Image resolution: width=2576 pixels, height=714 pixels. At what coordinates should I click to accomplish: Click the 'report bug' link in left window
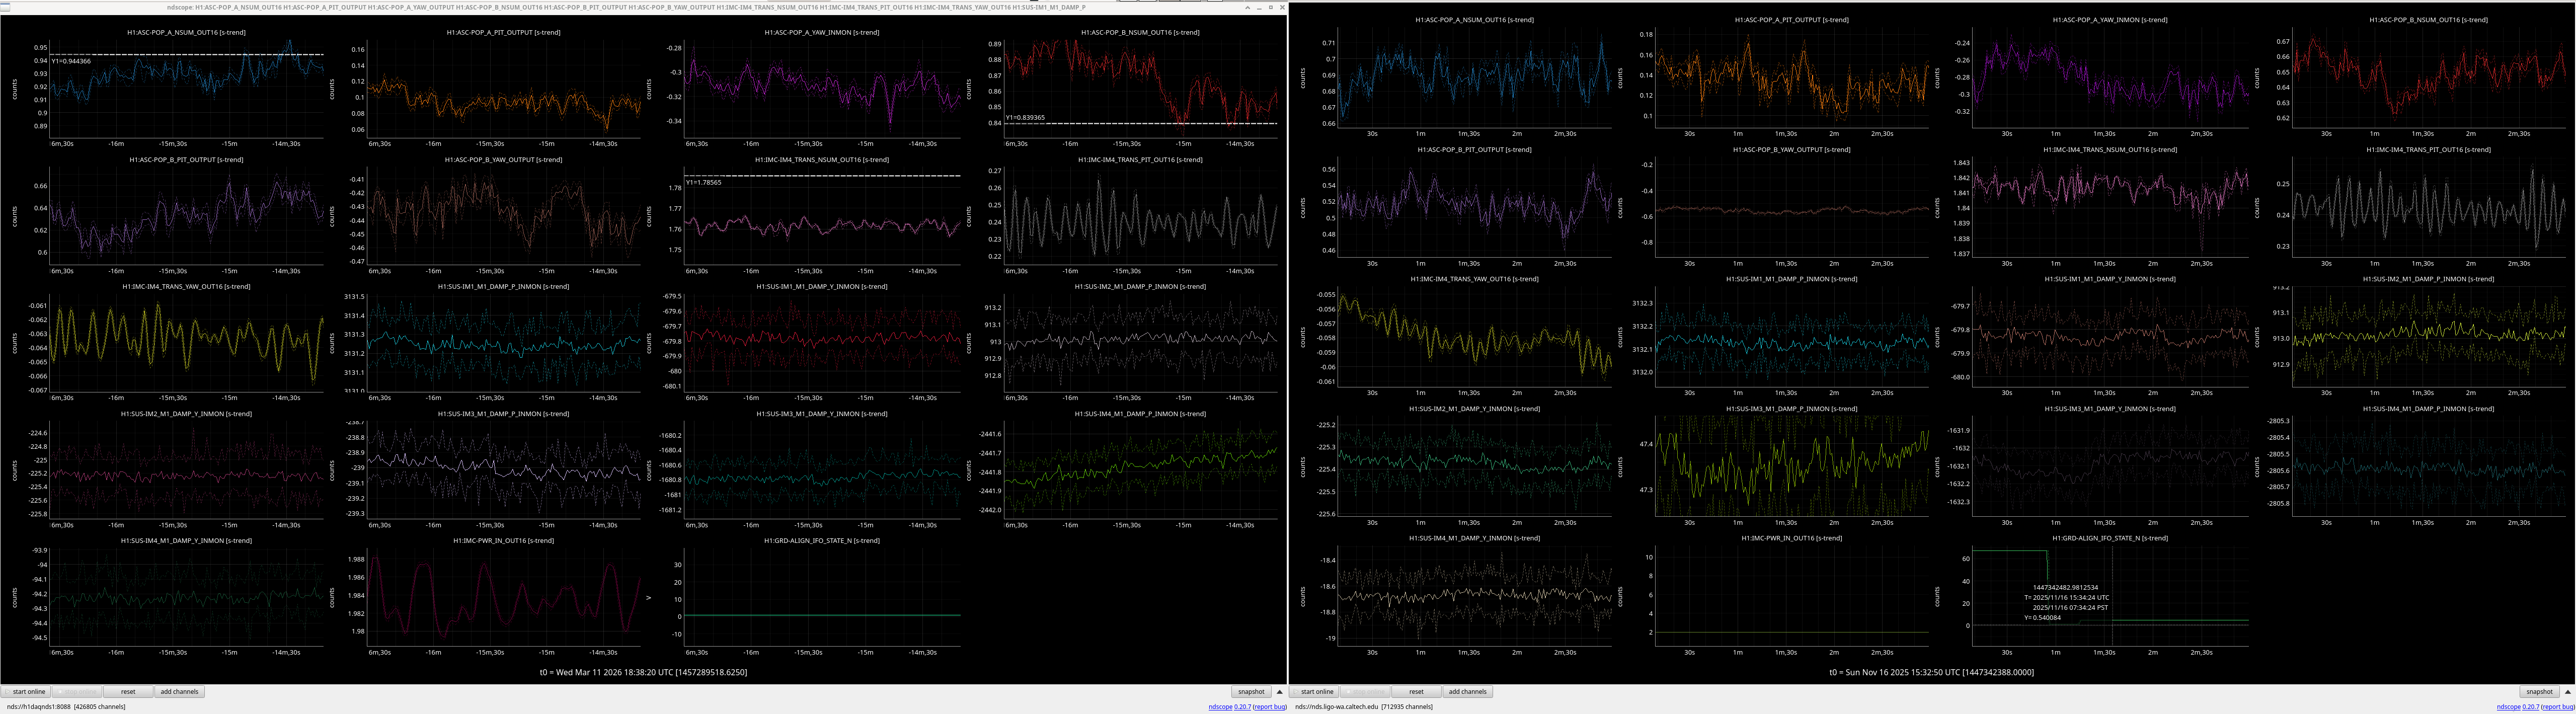pos(1270,707)
